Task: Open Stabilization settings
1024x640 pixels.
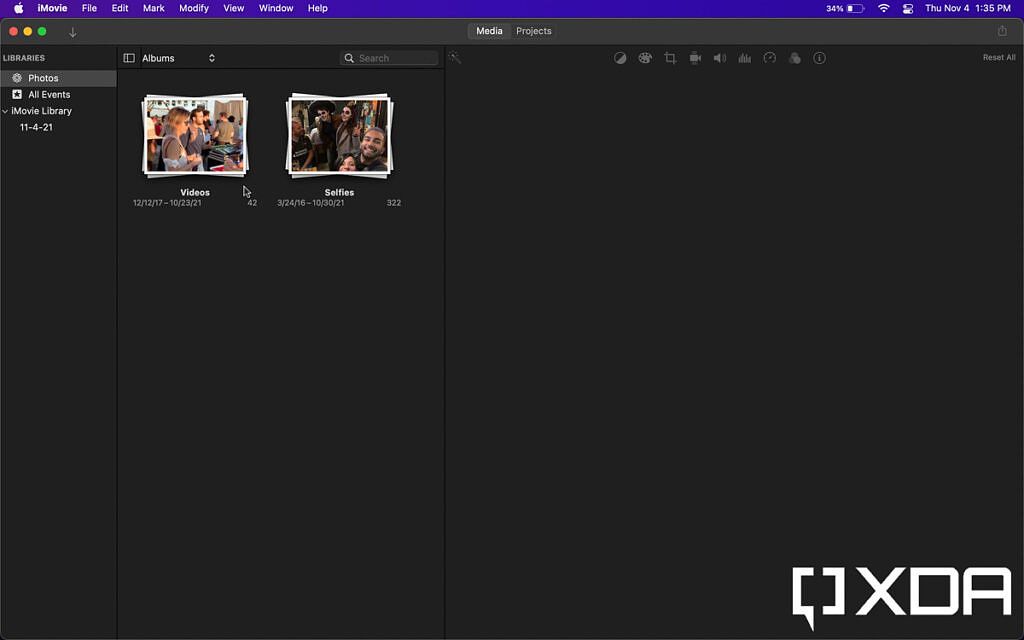Action: (x=695, y=57)
